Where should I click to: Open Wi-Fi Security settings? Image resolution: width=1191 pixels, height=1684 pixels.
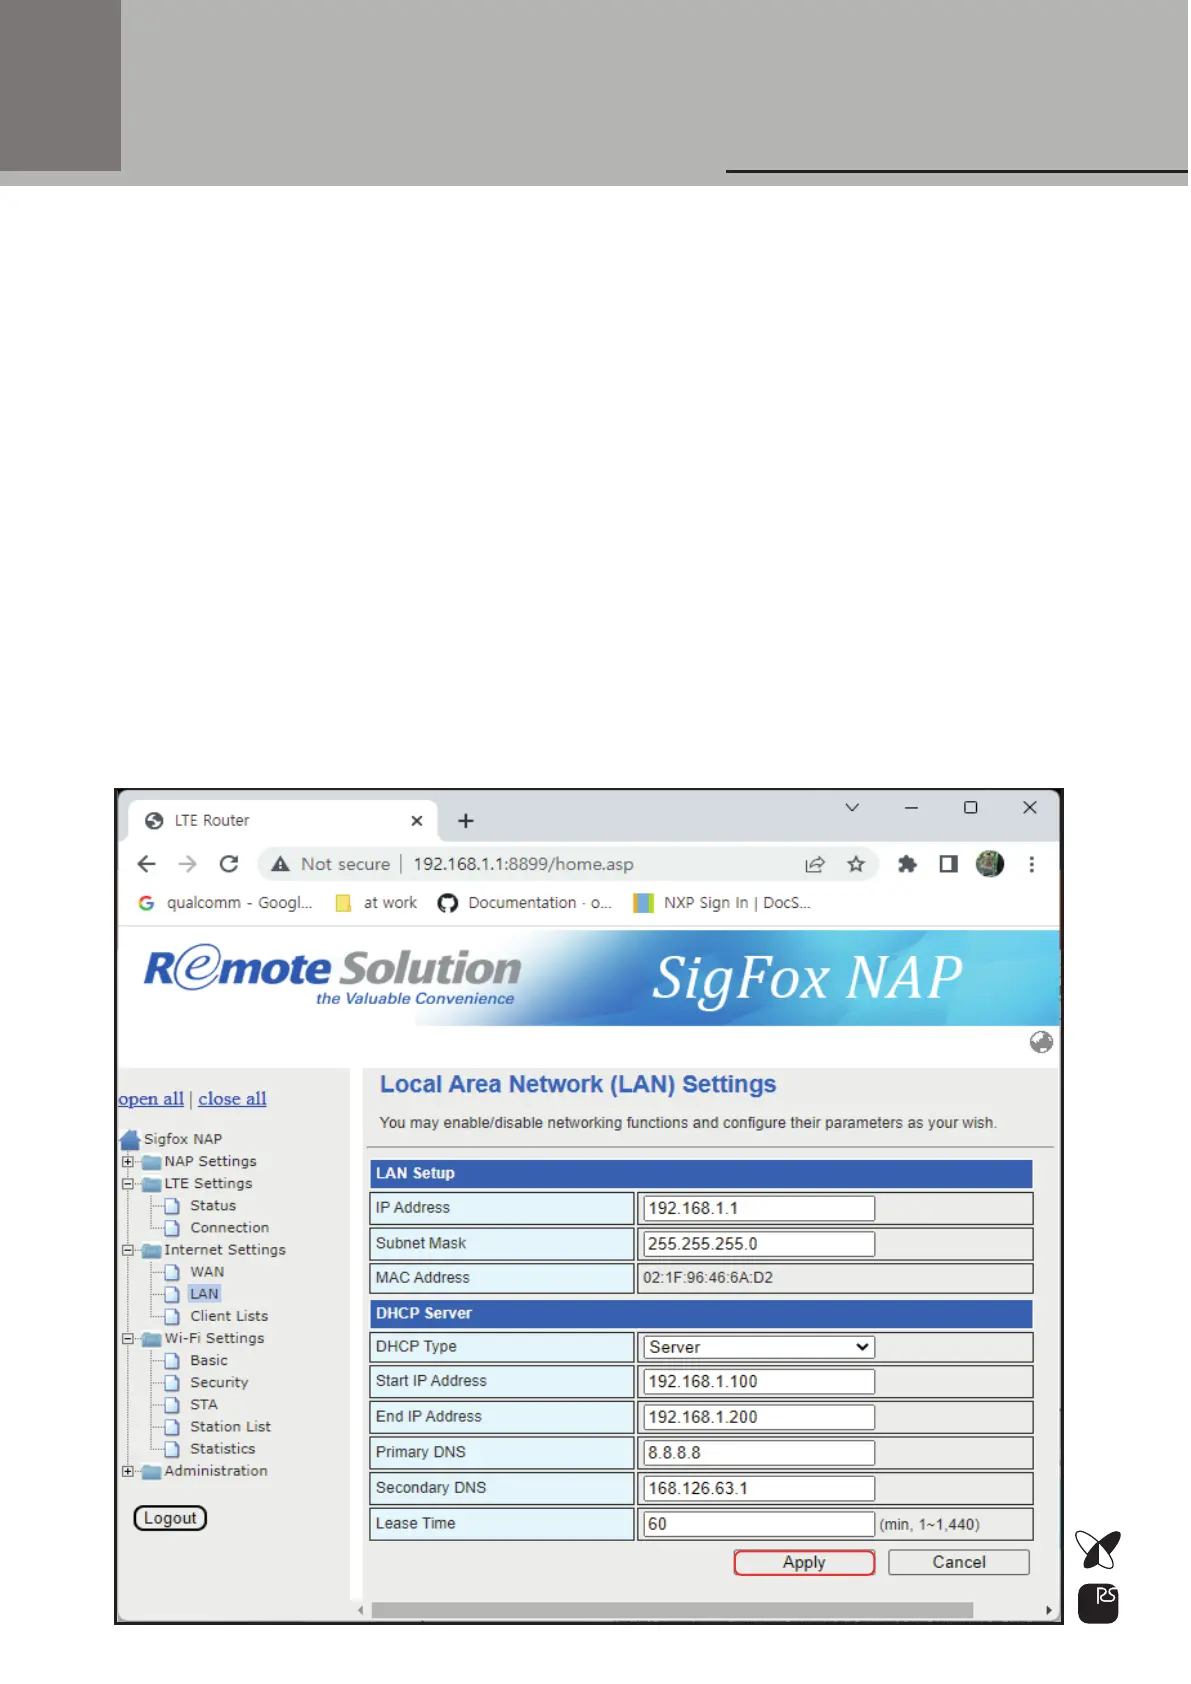pos(219,1383)
